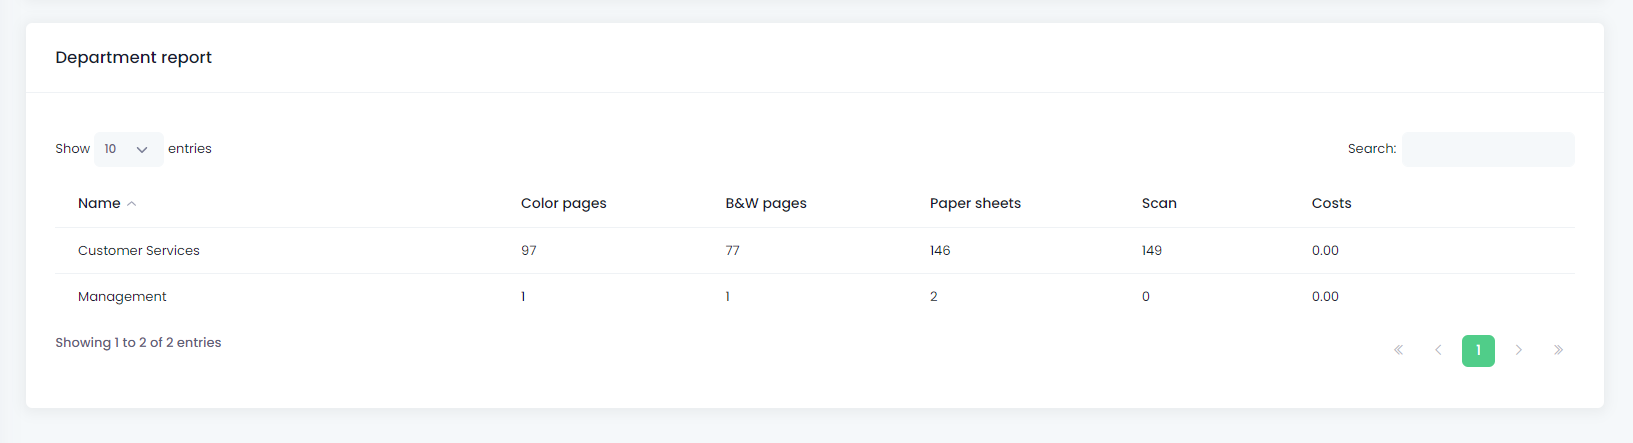1633x443 pixels.
Task: Go to next page arrow
Action: [1518, 350]
